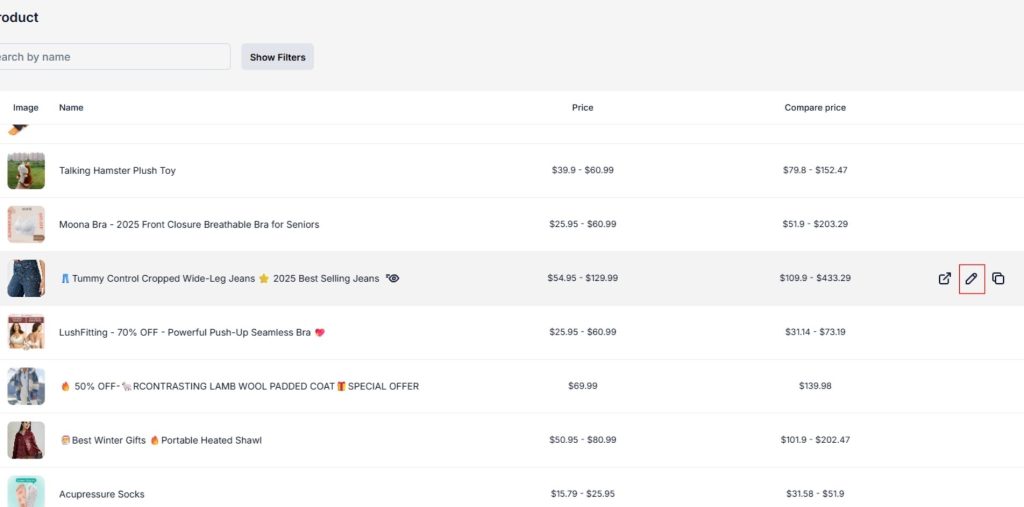The width and height of the screenshot is (1024, 507).
Task: Click compare price $31.58 - $51.9
Action: (x=815, y=494)
